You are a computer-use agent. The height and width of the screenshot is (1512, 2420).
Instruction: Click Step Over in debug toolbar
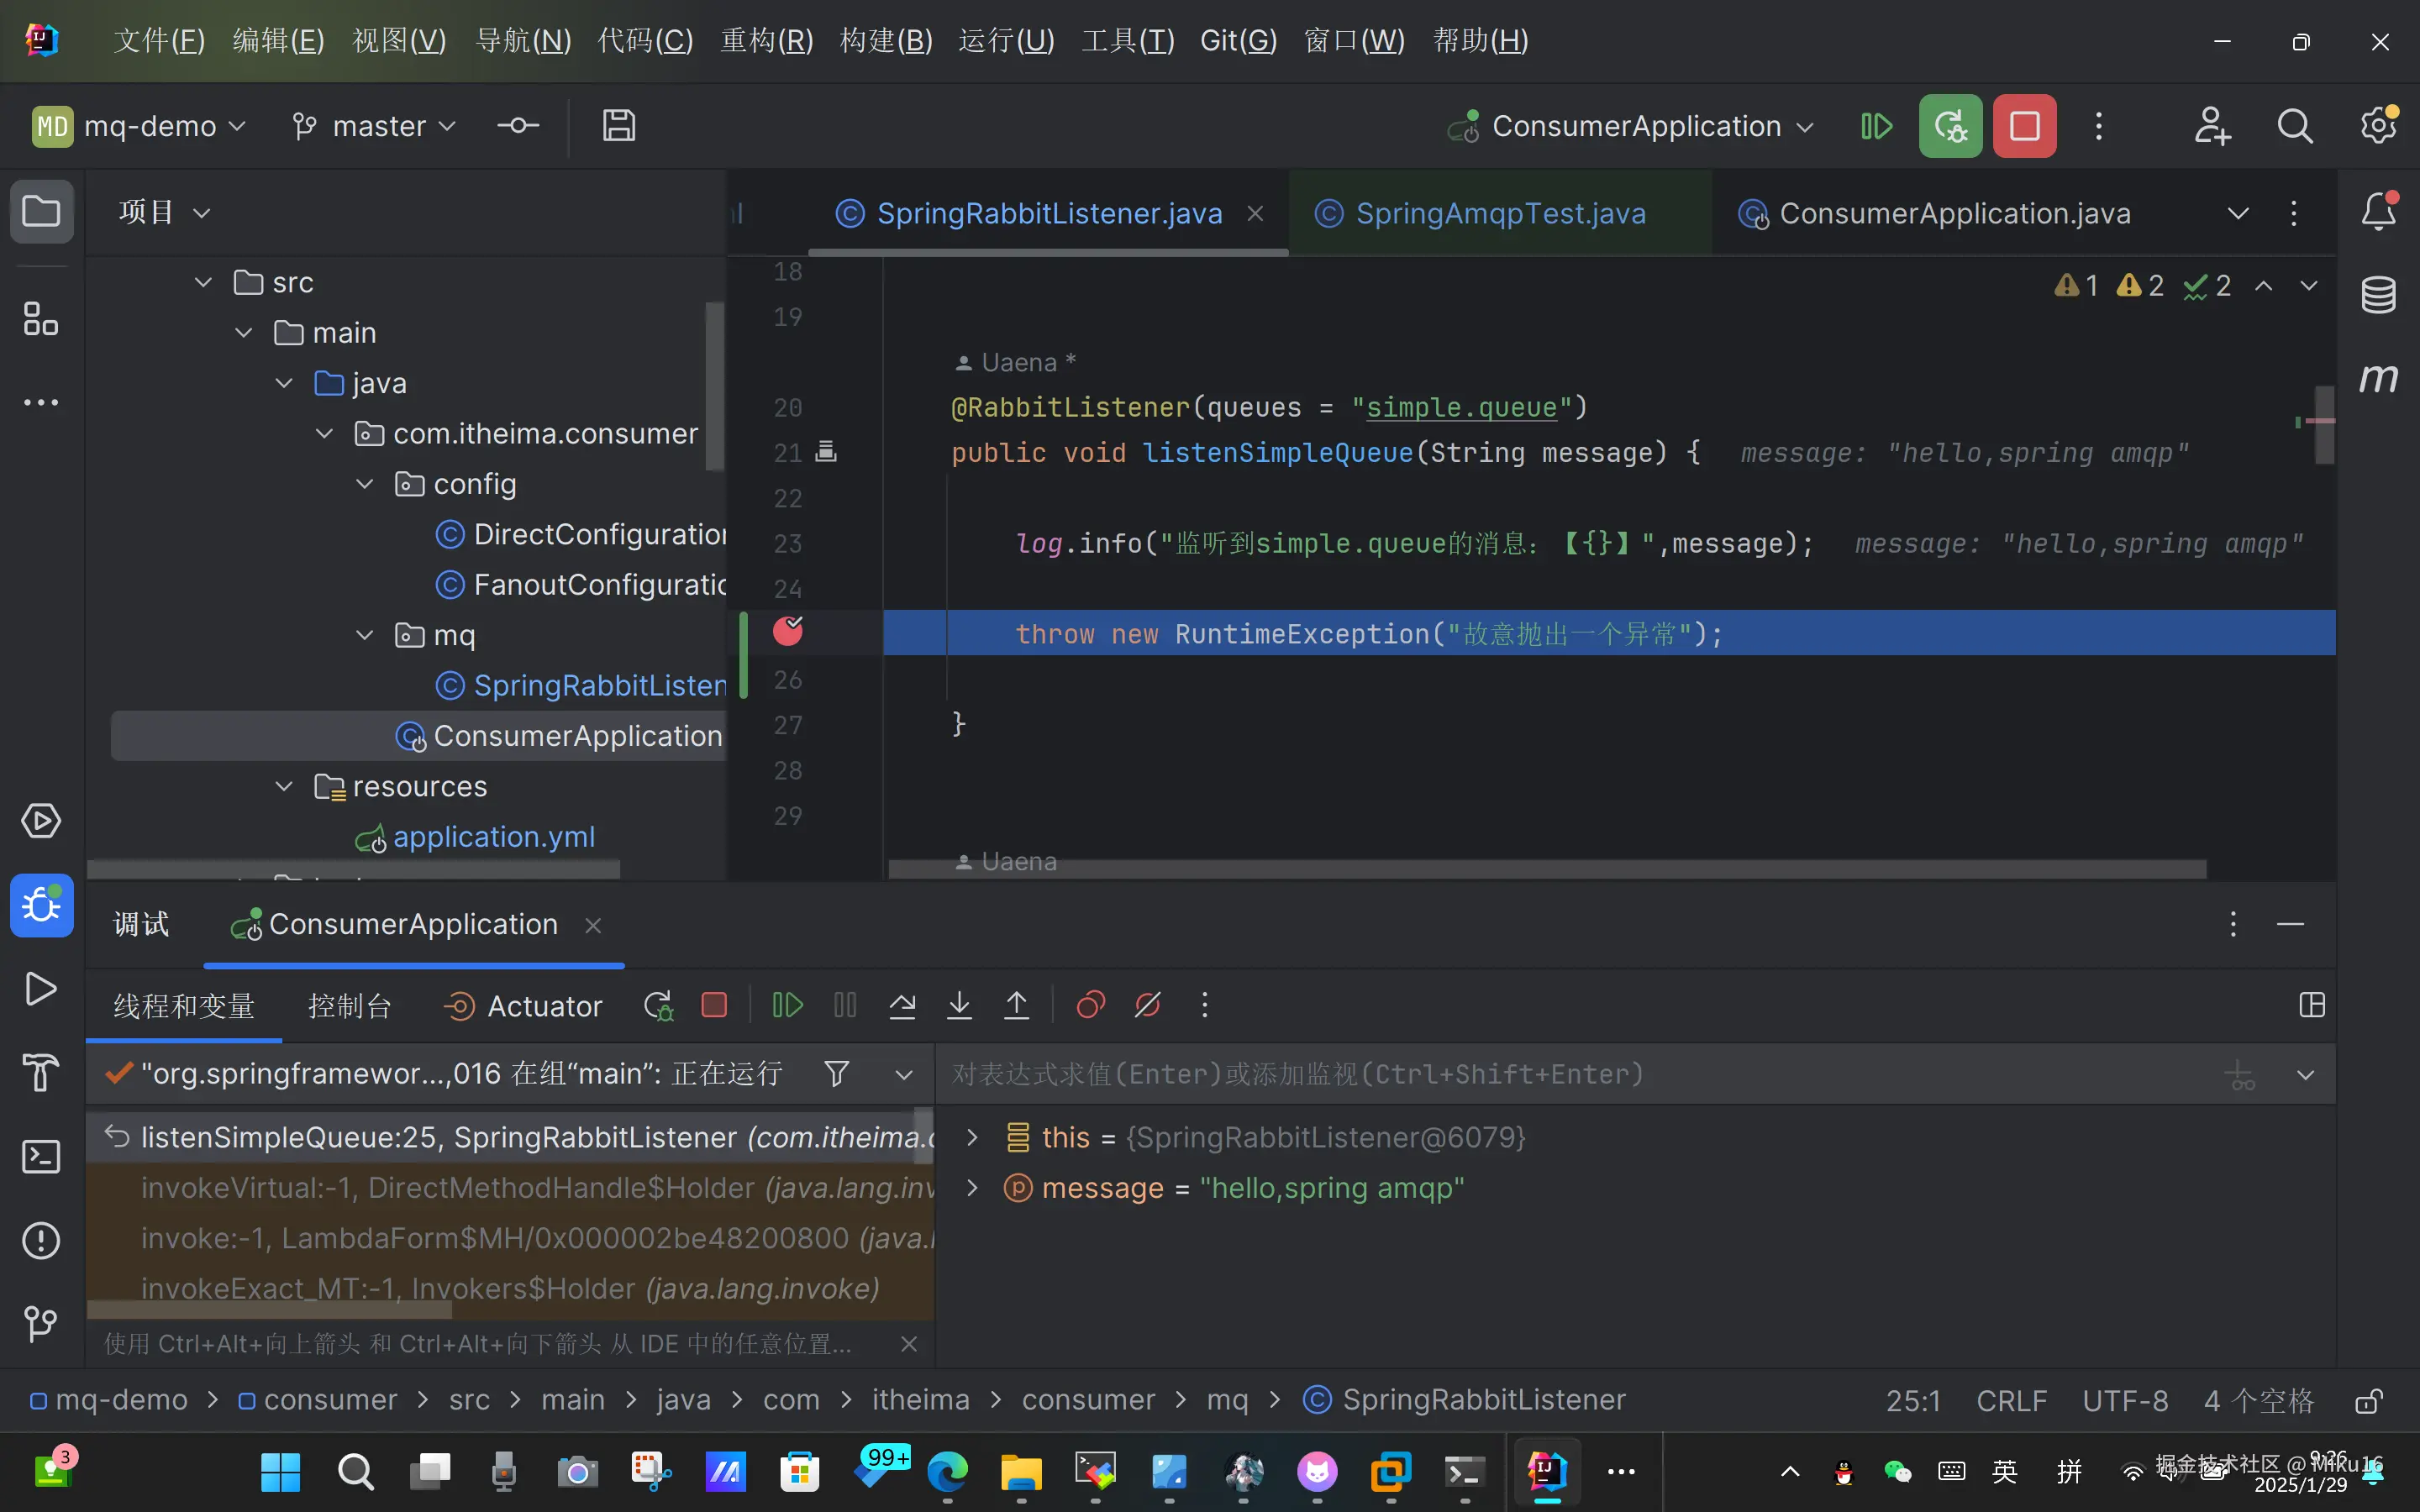pos(902,1005)
